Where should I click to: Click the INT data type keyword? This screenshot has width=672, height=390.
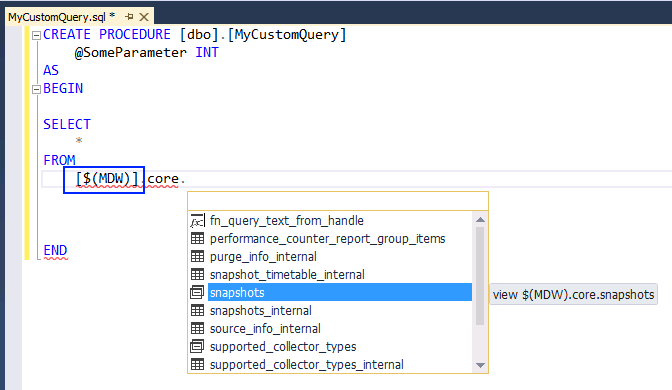[x=207, y=53]
